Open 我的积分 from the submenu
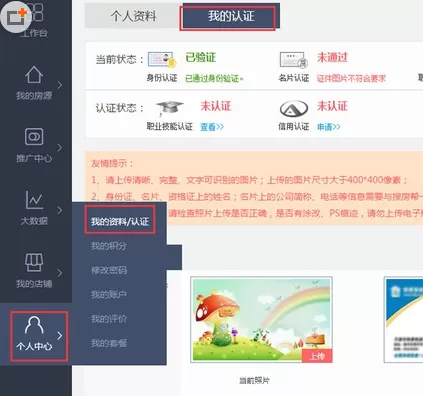 tap(109, 246)
